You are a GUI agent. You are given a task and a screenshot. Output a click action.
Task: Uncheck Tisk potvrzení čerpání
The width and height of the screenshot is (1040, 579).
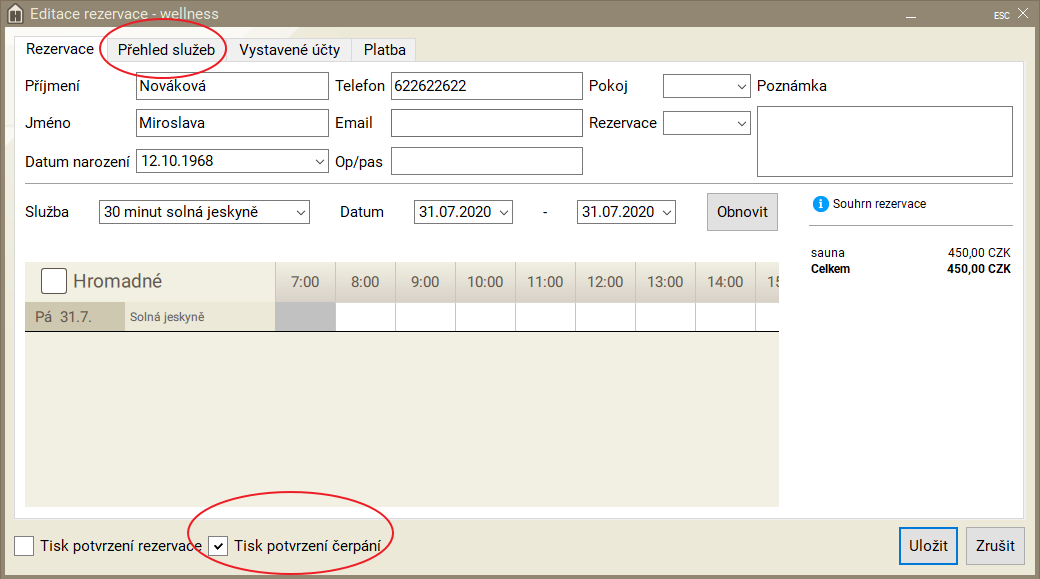pyautogui.click(x=218, y=546)
